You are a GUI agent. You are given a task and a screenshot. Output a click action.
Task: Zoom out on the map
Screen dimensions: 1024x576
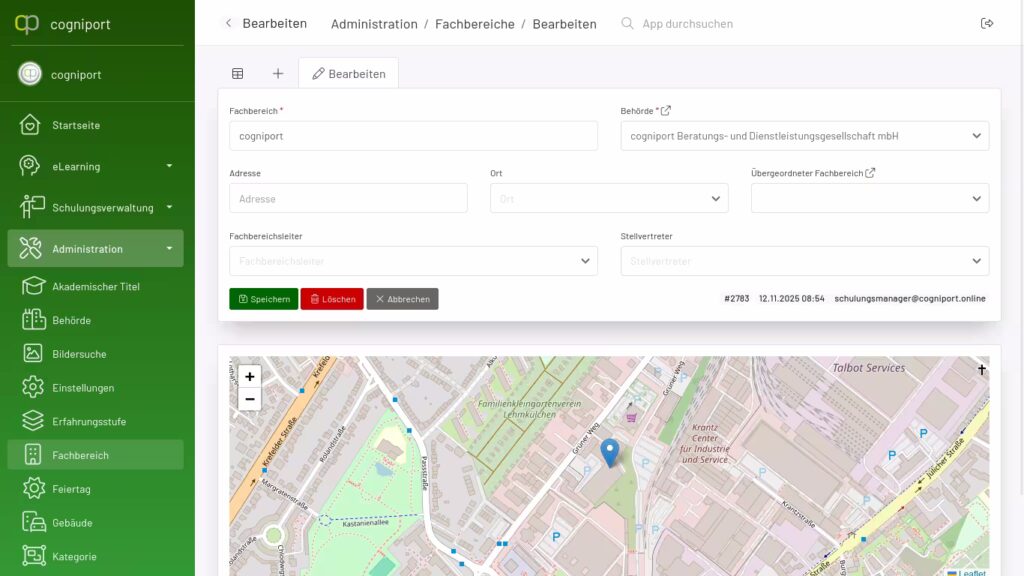[249, 399]
